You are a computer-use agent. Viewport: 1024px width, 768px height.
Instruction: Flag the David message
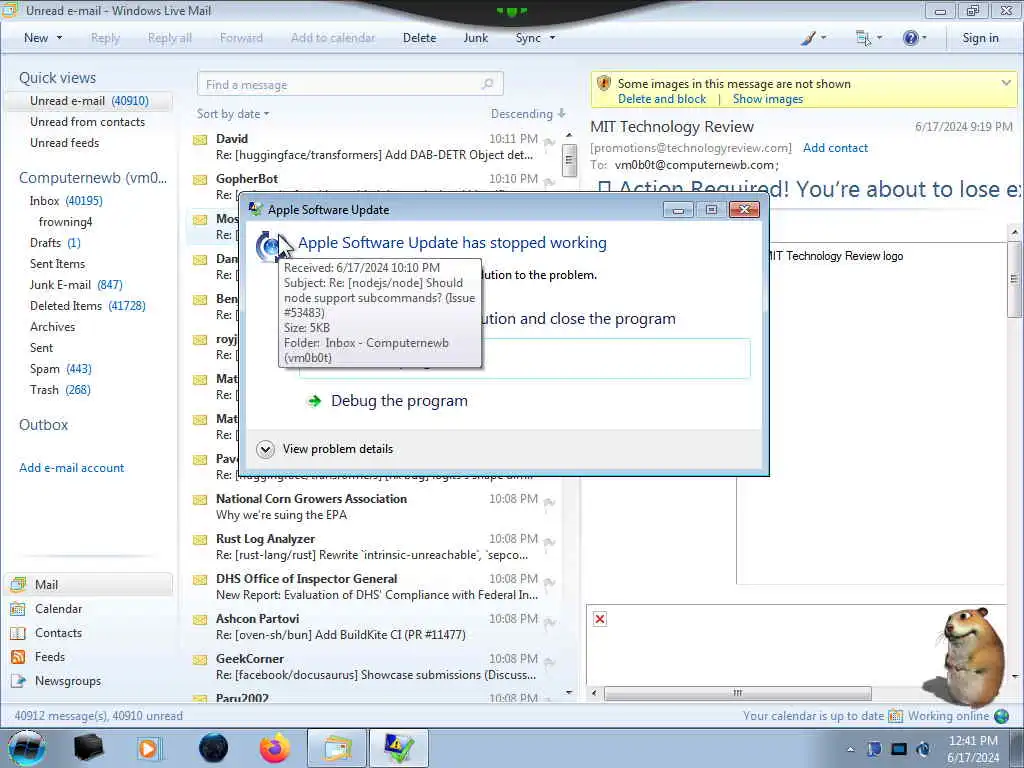[549, 142]
